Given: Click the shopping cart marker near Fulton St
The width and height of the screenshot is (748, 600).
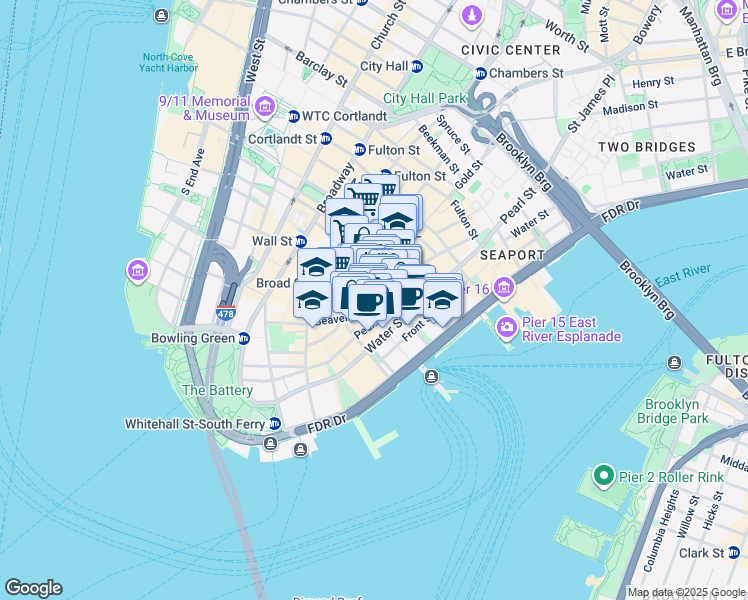Looking at the screenshot, I should pyautogui.click(x=364, y=199).
